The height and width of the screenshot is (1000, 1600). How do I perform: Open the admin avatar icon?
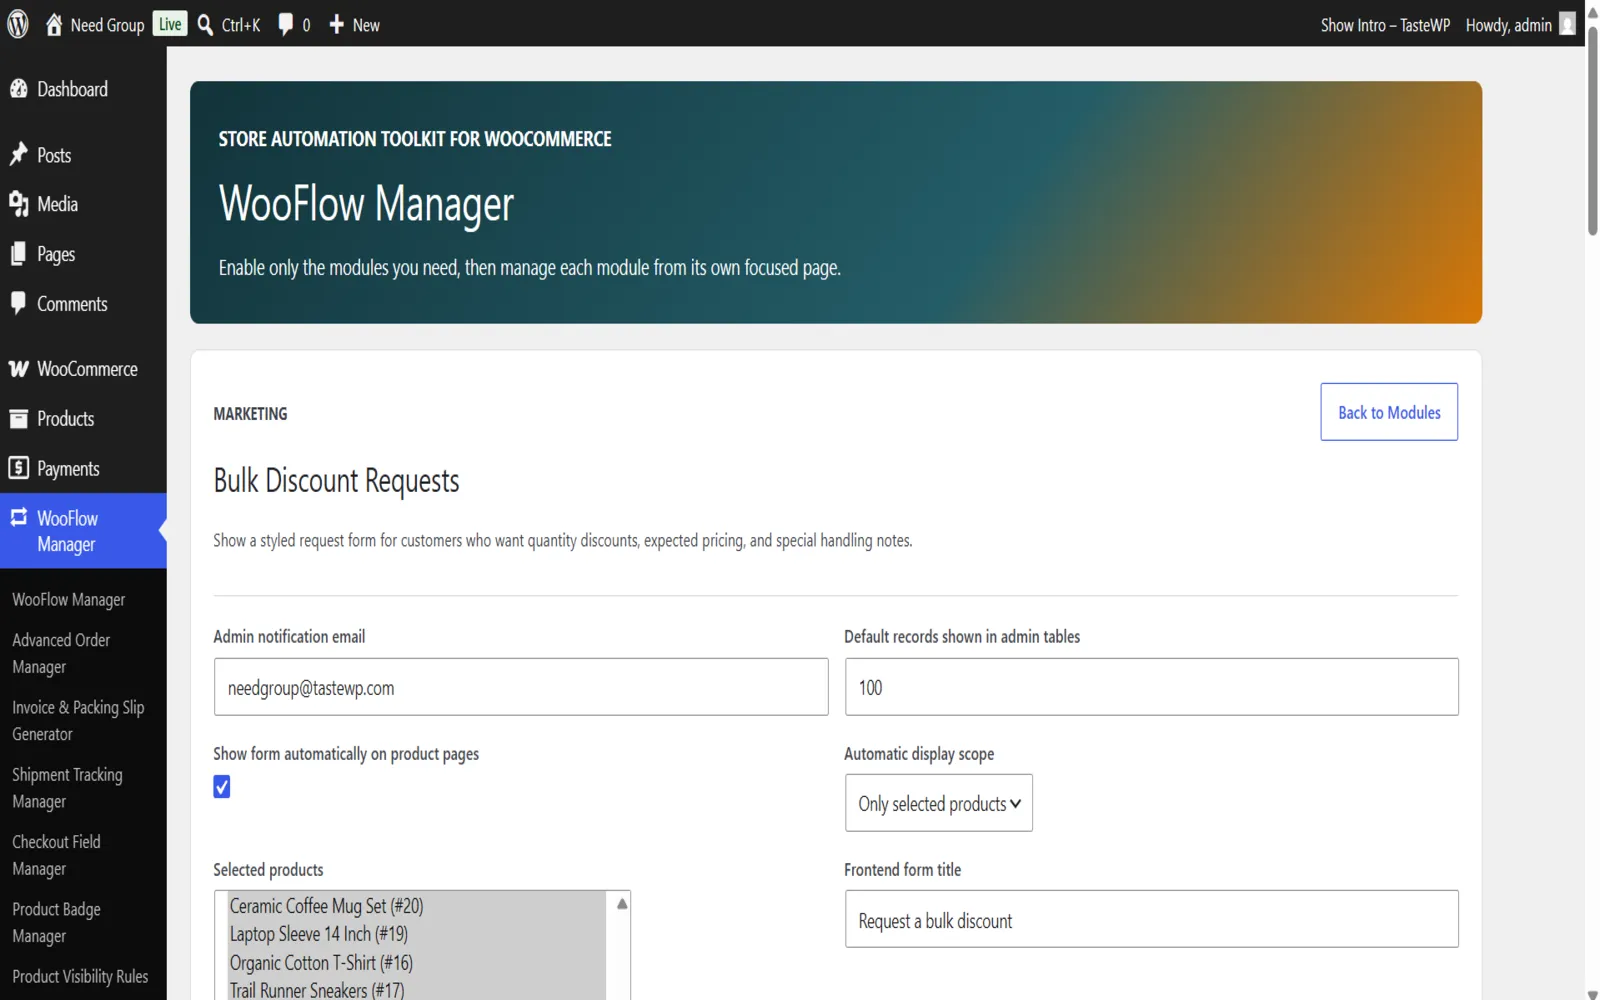[x=1567, y=24]
